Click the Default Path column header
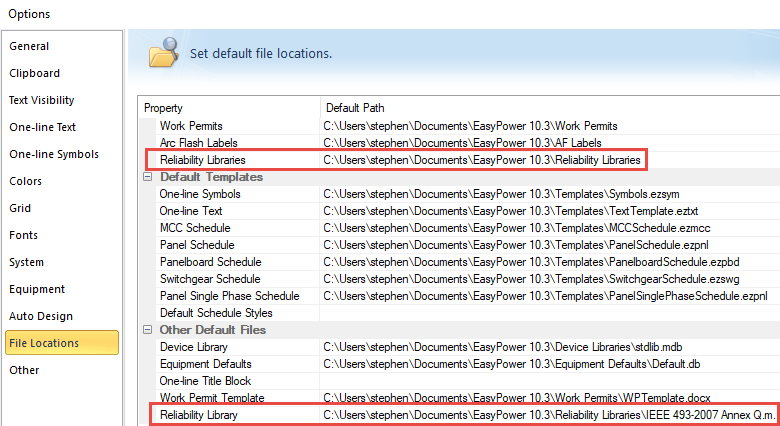 tap(356, 107)
